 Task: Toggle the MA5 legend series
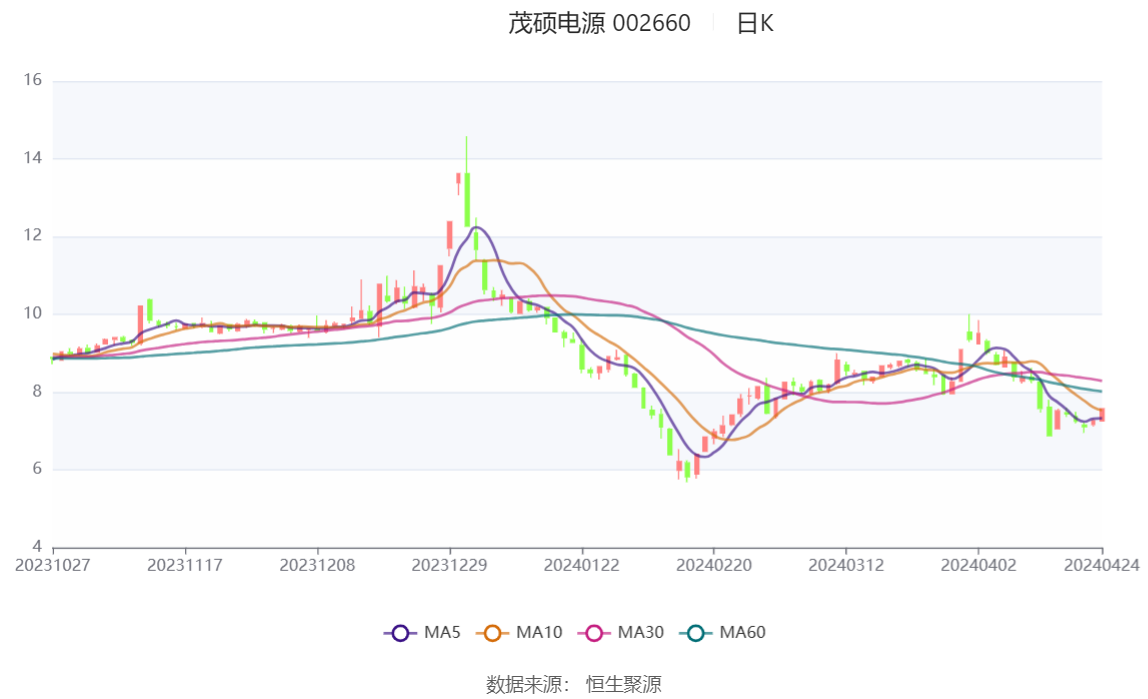coord(422,632)
